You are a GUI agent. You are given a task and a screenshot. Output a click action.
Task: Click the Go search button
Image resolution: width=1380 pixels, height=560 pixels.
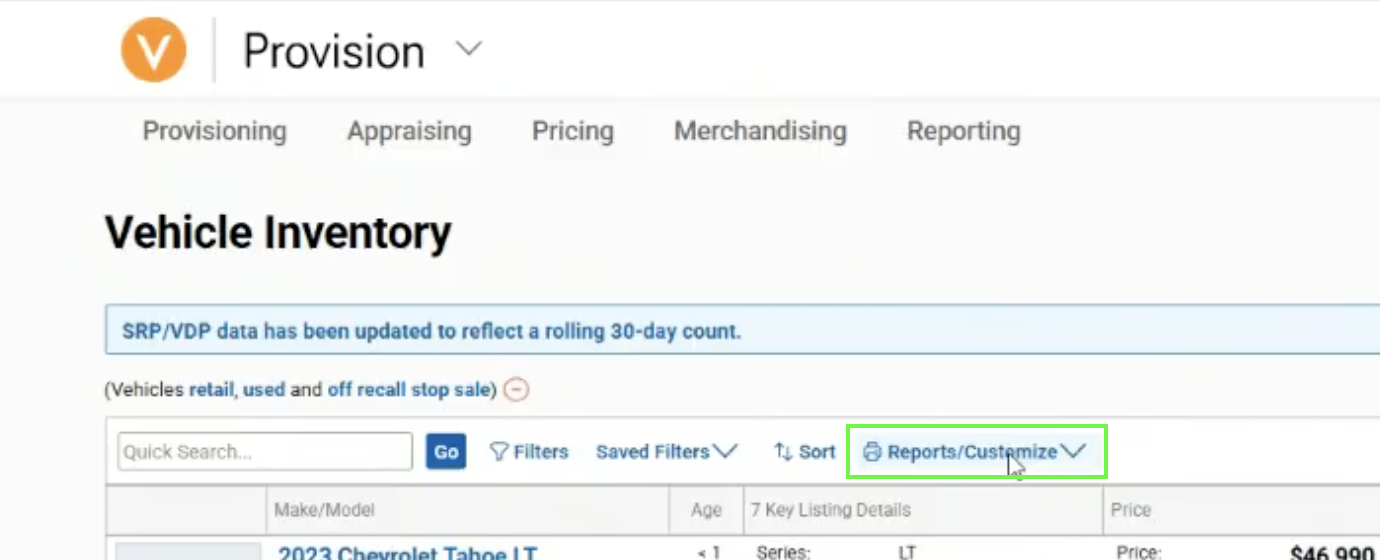pos(446,452)
